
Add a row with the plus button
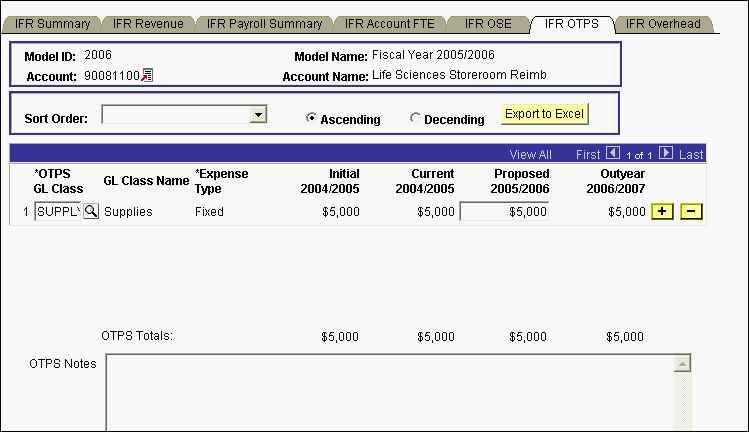(x=661, y=212)
